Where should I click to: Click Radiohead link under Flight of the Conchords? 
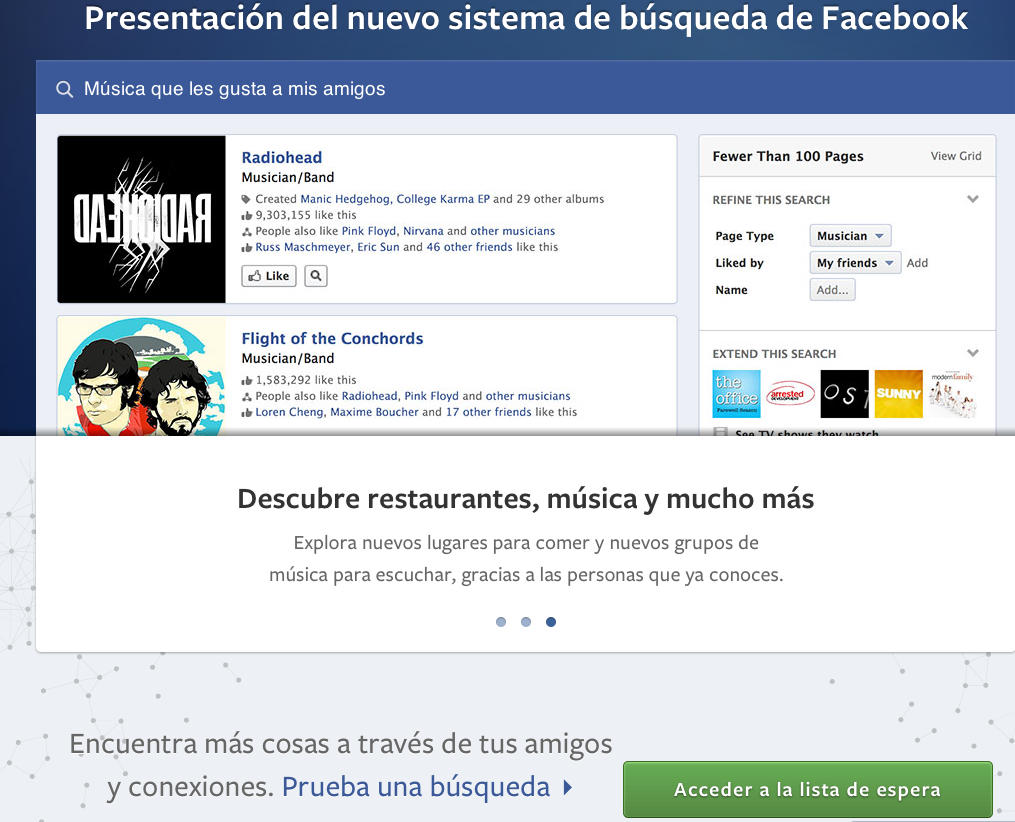click(370, 396)
